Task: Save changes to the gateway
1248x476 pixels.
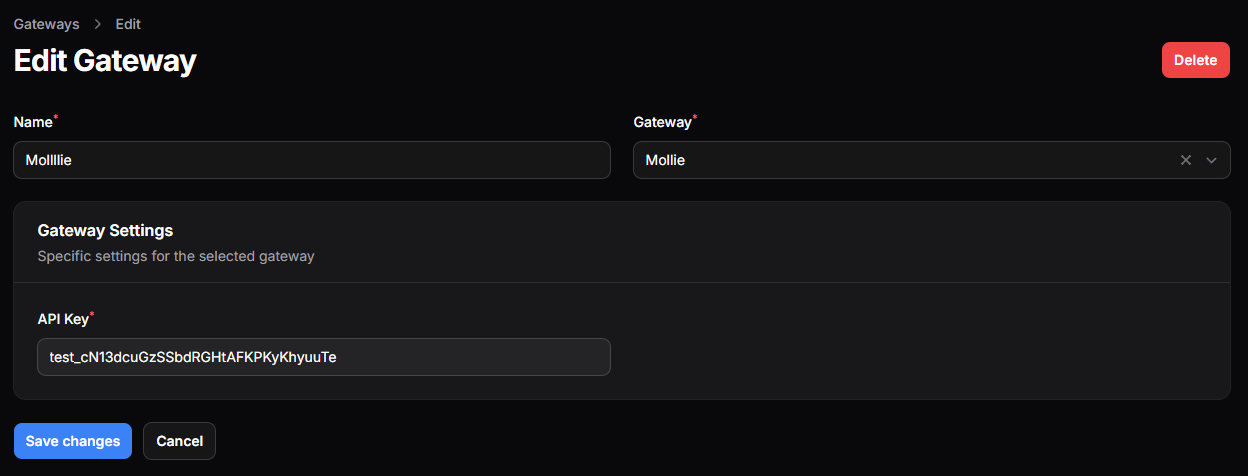Action: coord(72,441)
